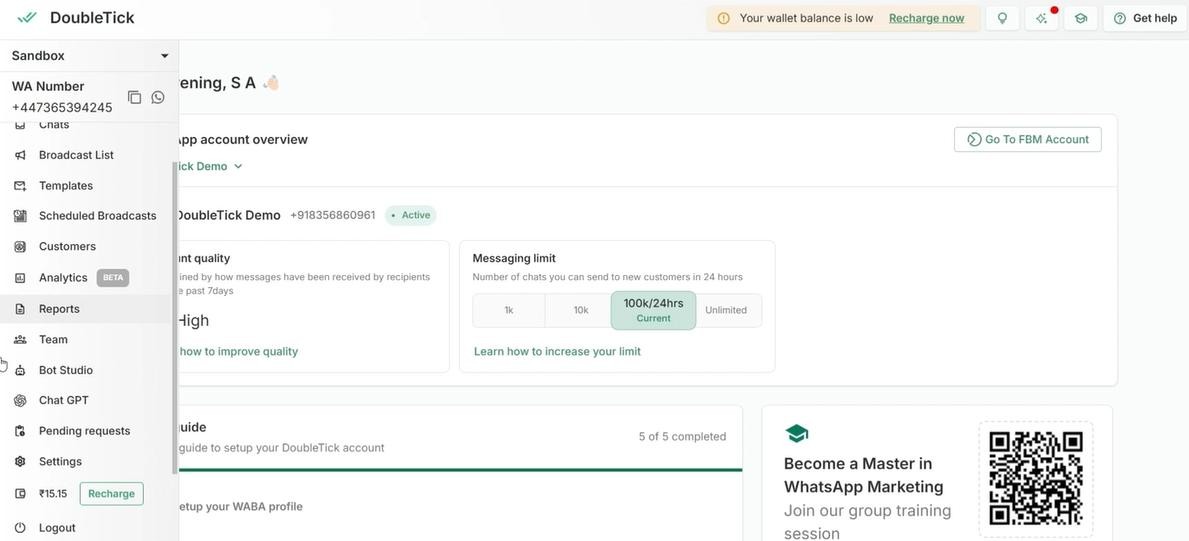1189x541 pixels.
Task: Go to Reports in the sidebar
Action: click(59, 309)
